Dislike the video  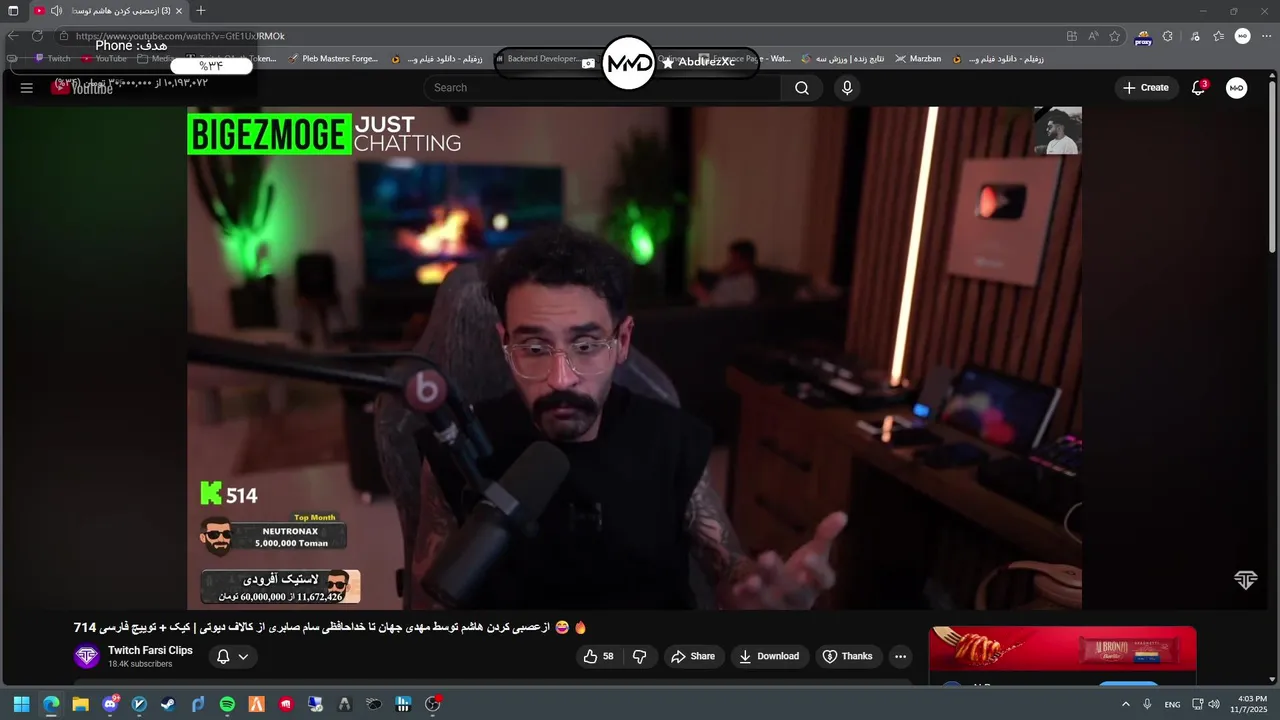click(x=640, y=656)
